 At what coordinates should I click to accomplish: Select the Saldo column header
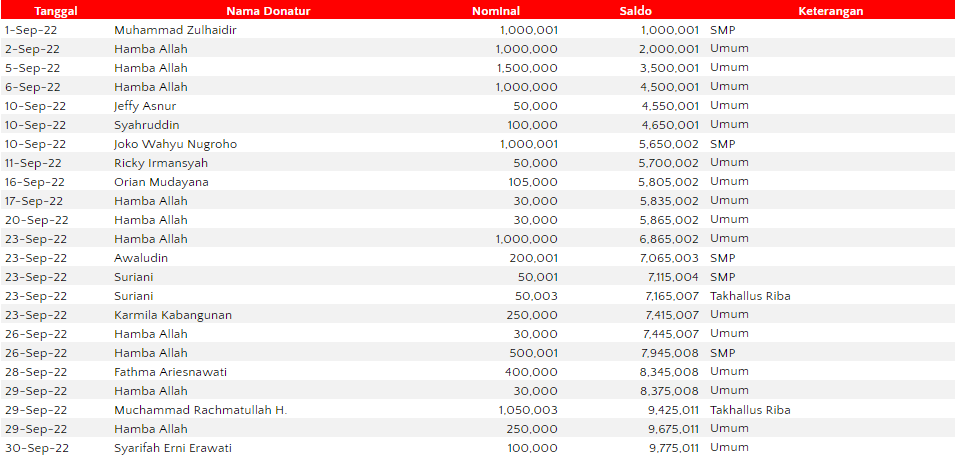coord(637,11)
